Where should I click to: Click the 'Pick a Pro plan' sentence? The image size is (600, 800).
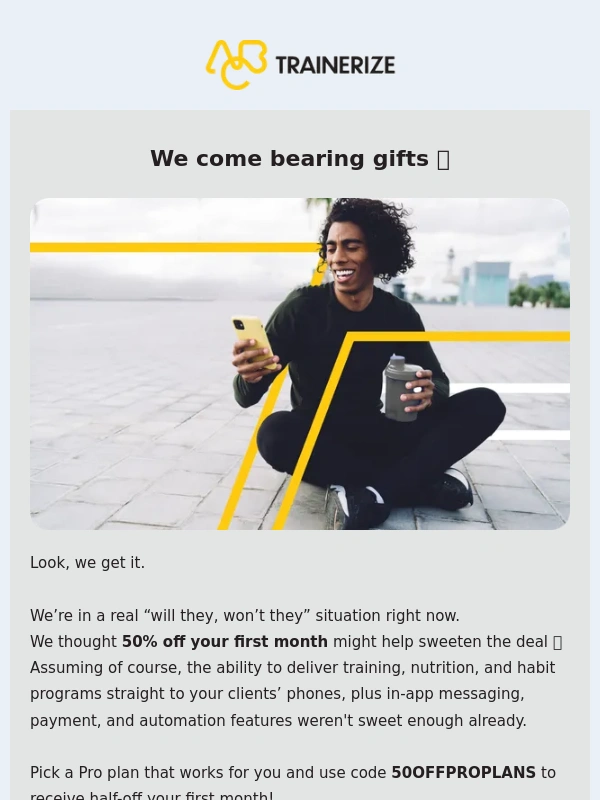[x=293, y=782]
